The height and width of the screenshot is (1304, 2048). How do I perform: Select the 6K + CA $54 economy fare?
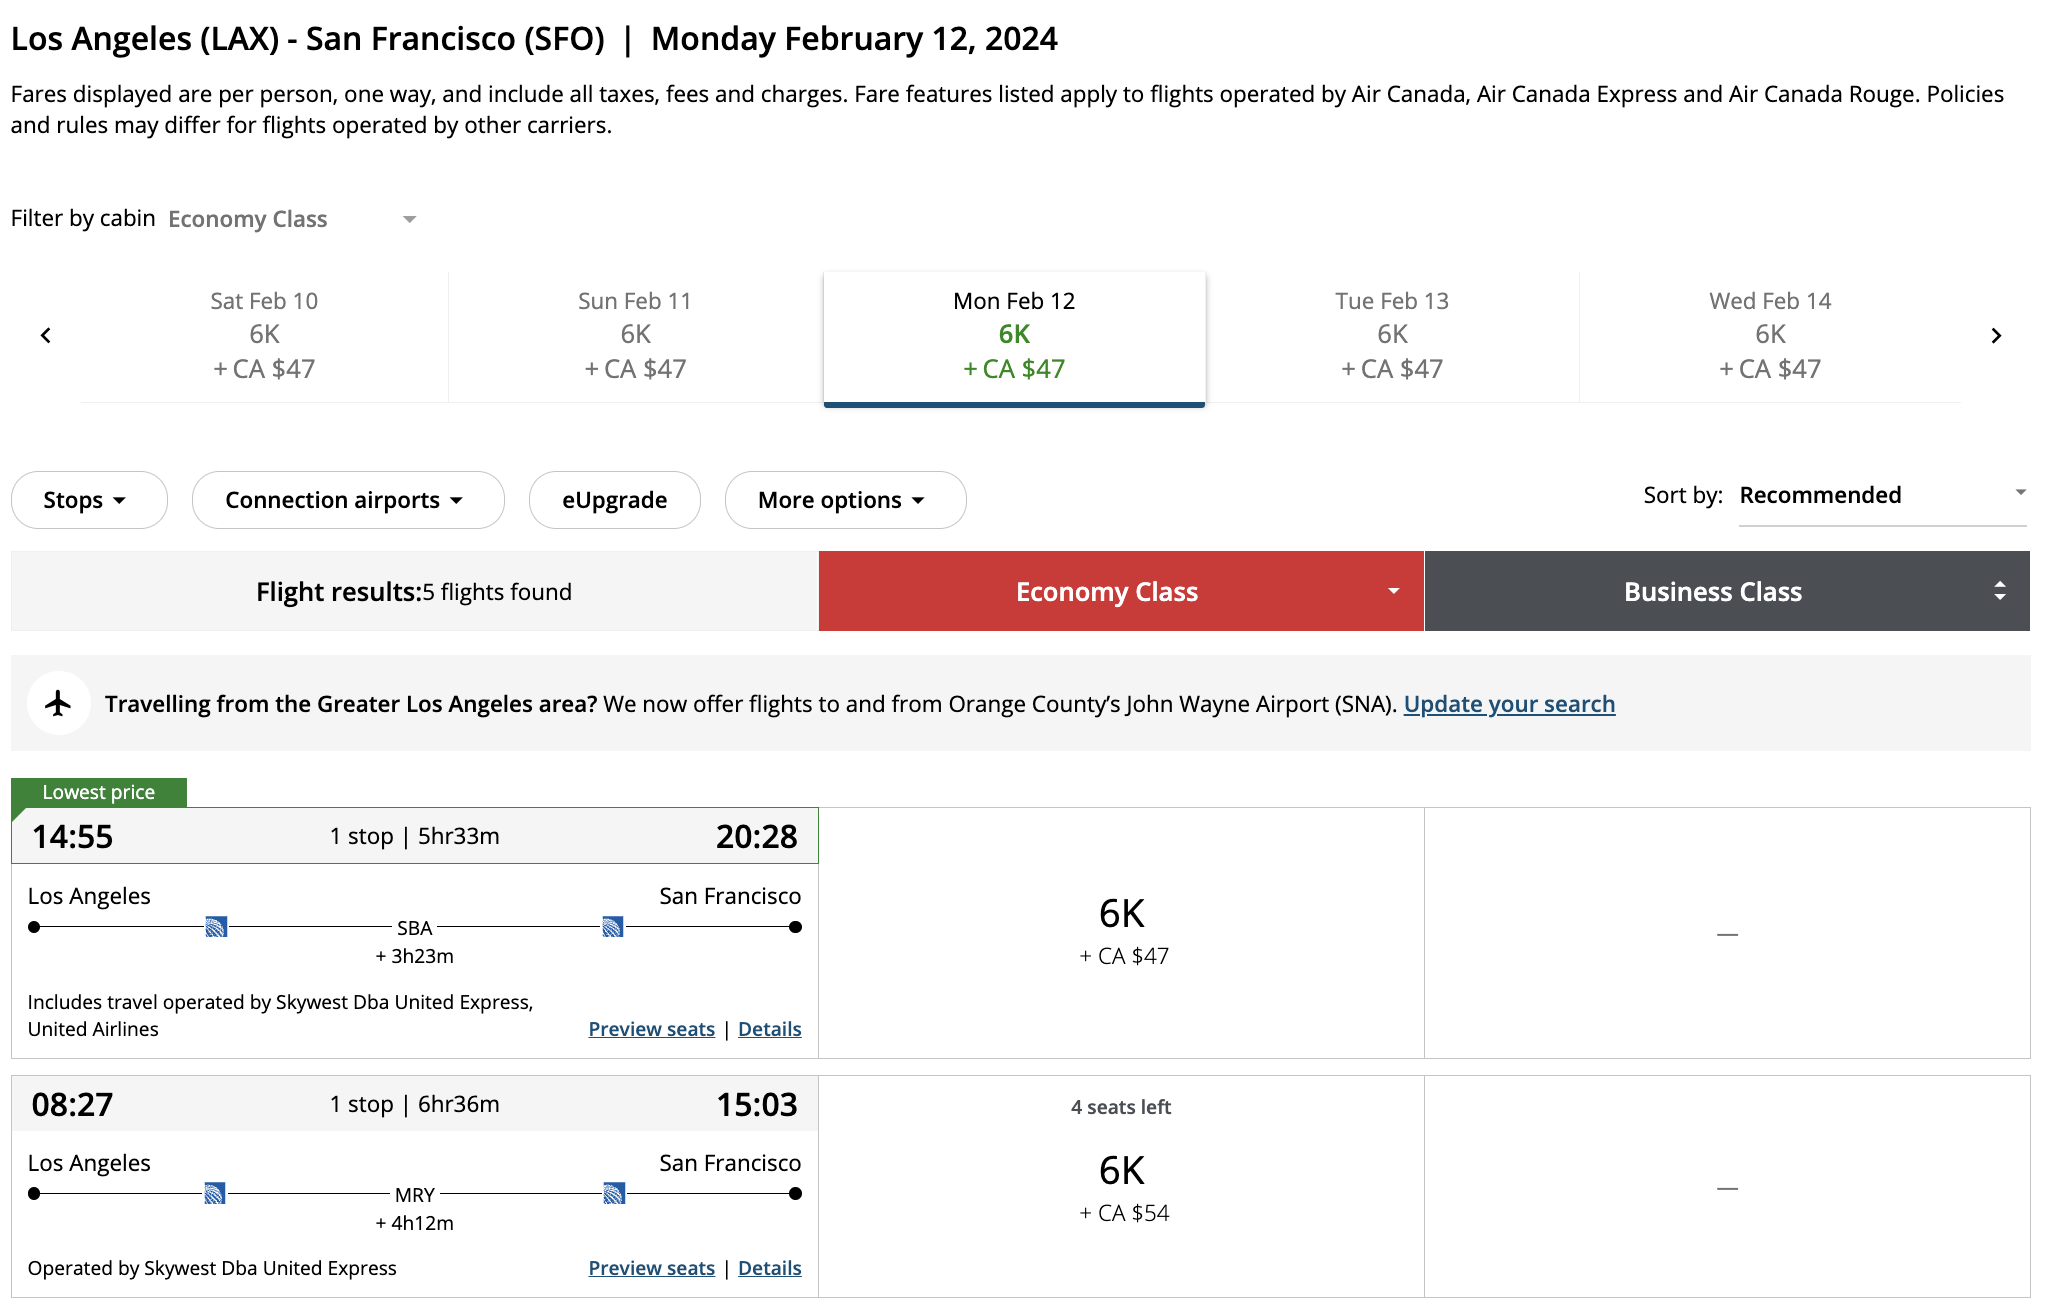pyautogui.click(x=1122, y=1188)
